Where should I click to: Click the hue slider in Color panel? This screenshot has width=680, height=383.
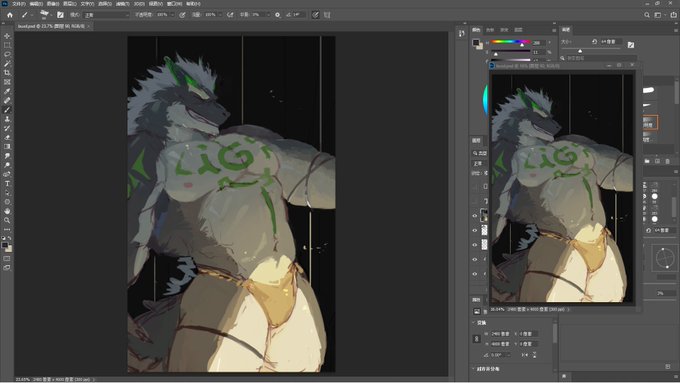(510, 42)
